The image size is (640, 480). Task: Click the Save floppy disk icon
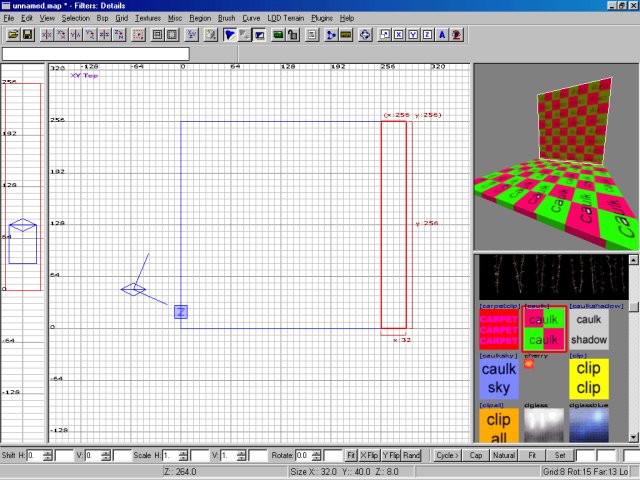[27, 35]
